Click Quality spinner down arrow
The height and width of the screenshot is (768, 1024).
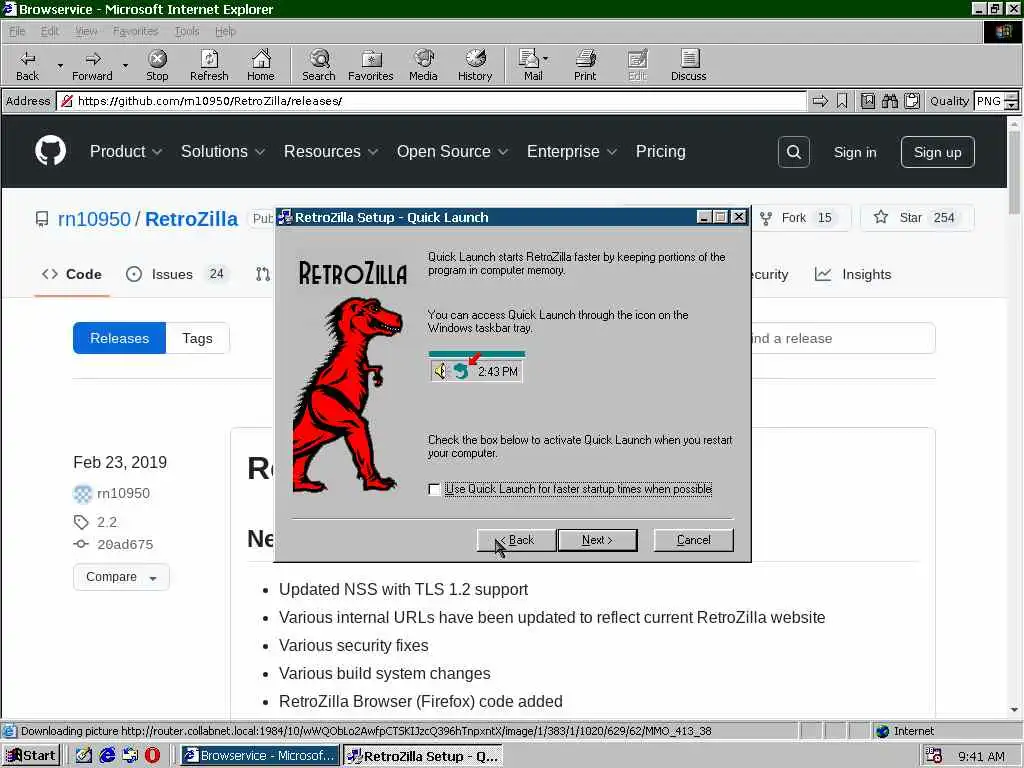[1012, 105]
